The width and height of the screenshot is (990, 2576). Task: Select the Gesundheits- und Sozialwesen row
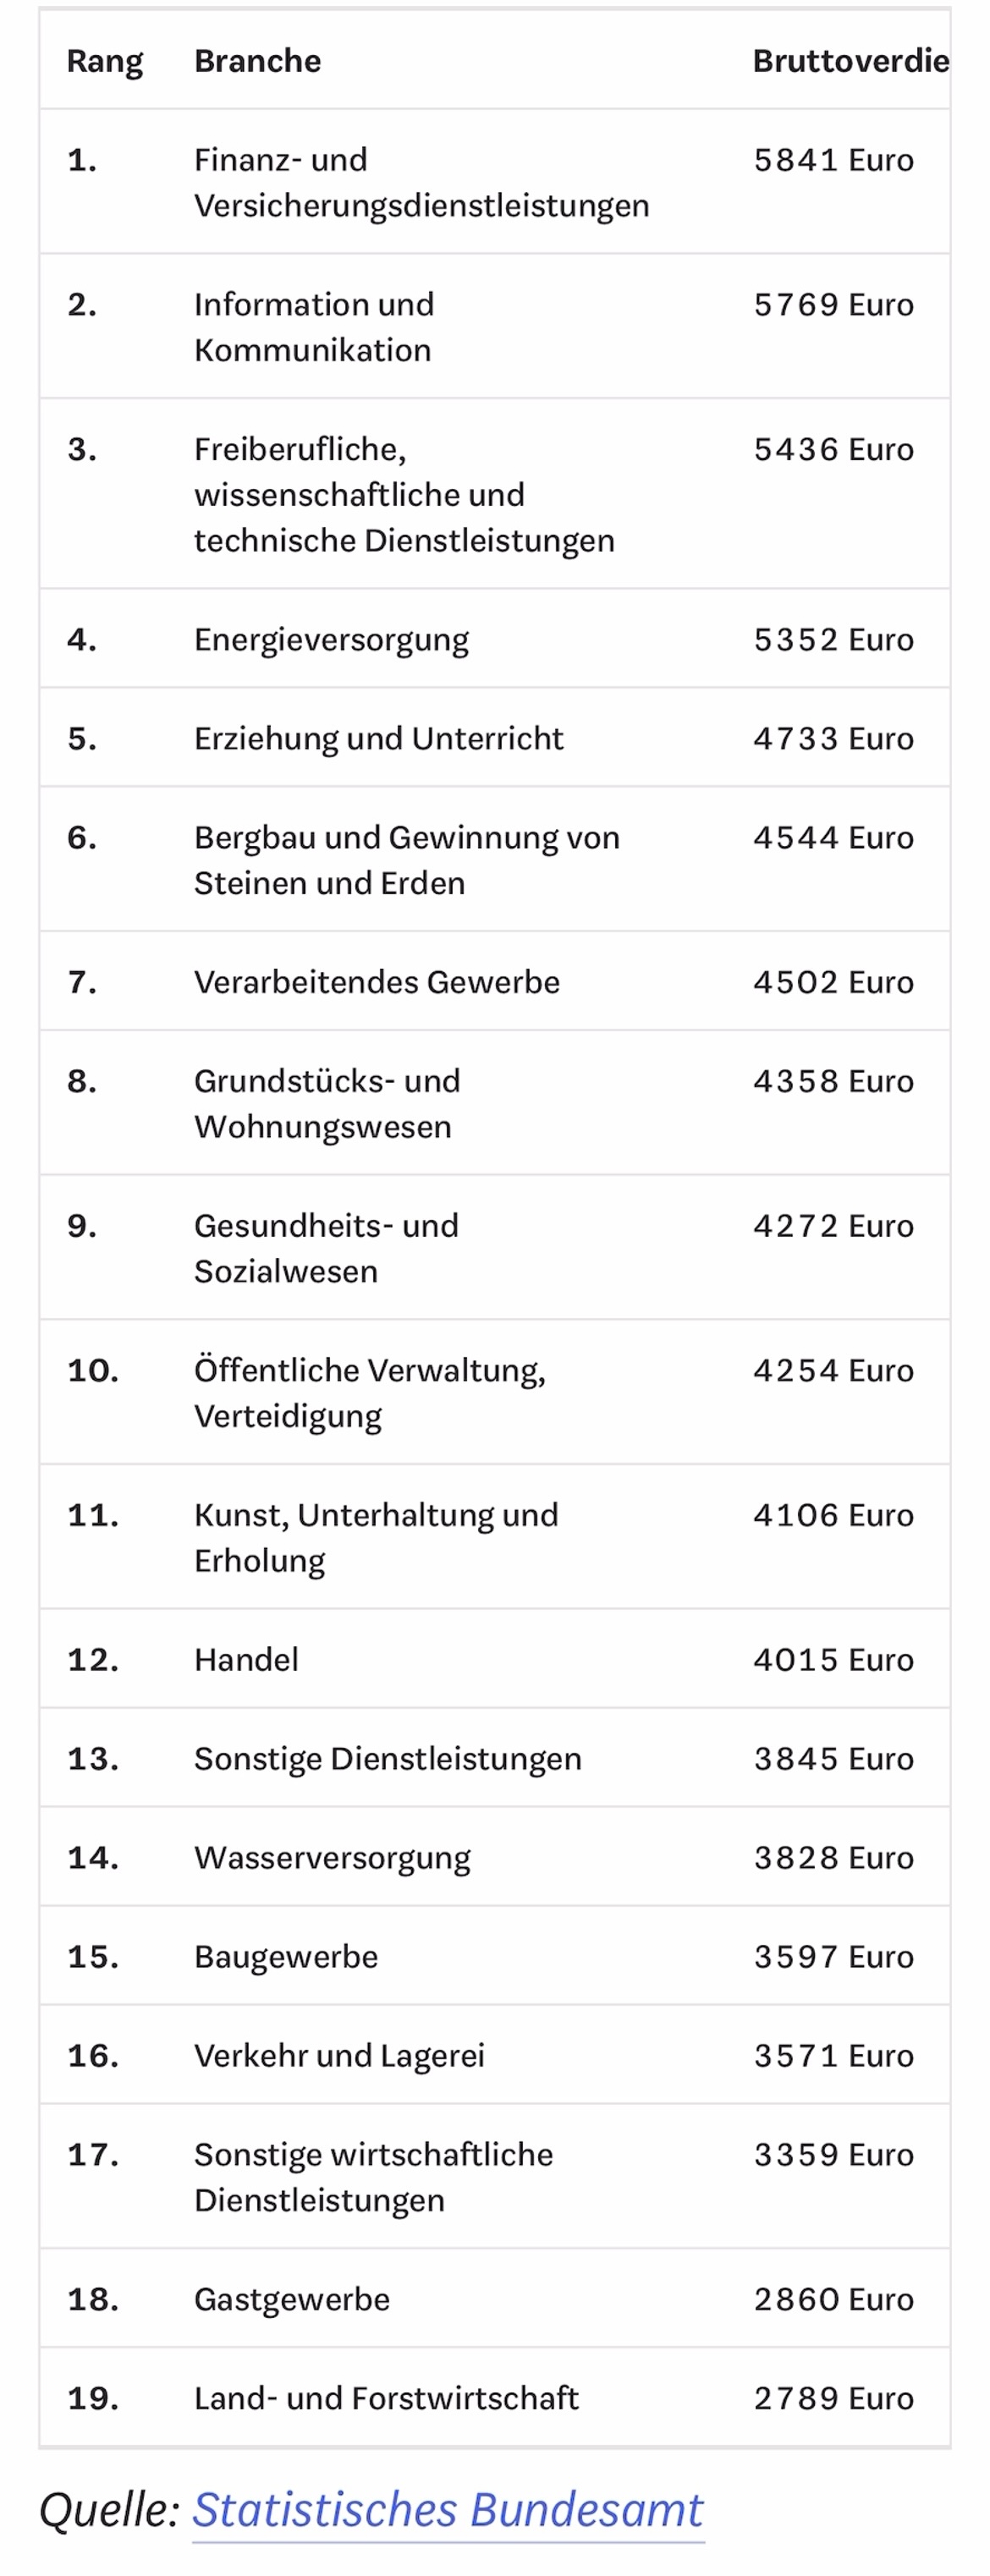pos(495,1247)
